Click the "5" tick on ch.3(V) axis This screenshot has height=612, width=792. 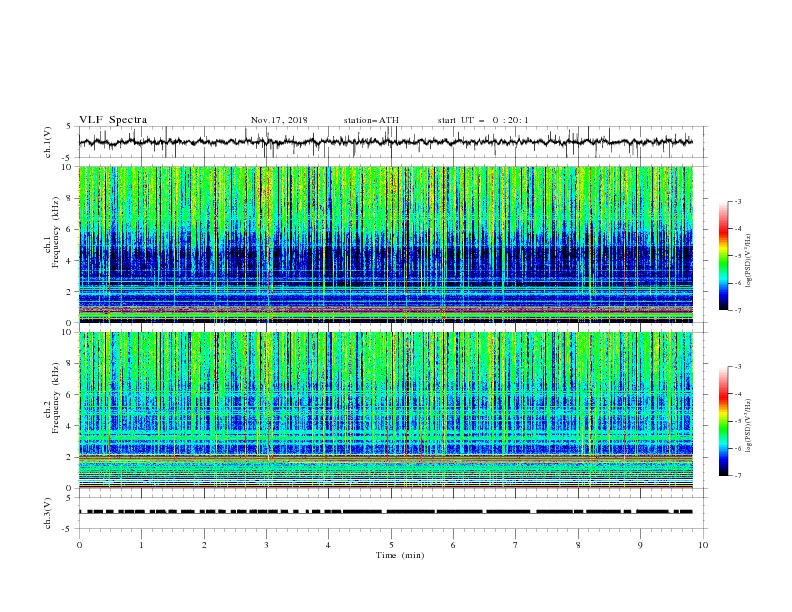[x=70, y=498]
